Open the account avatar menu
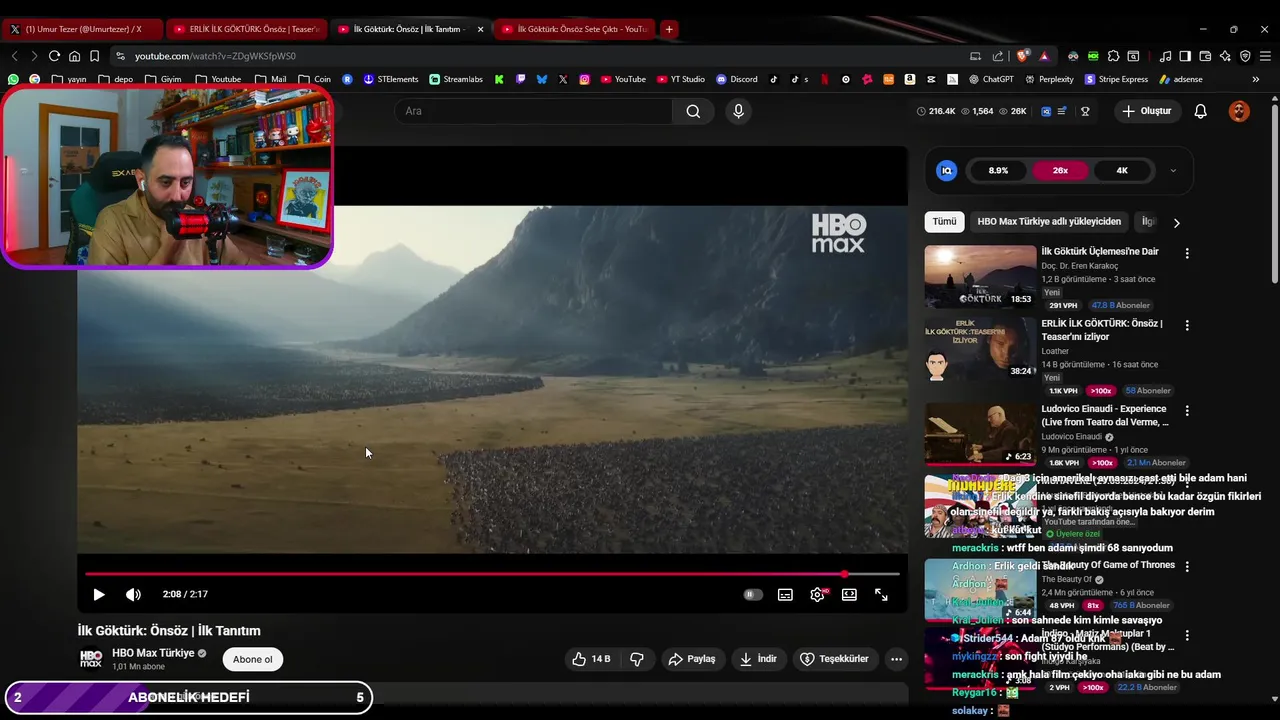 point(1239,111)
